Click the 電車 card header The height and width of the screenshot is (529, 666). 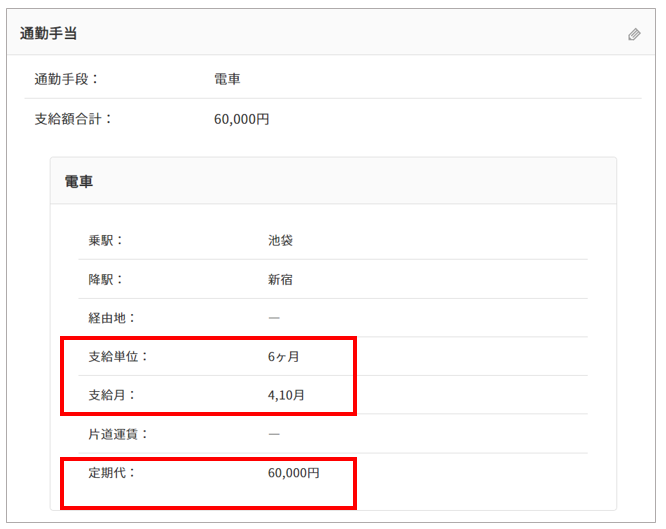pyautogui.click(x=333, y=181)
